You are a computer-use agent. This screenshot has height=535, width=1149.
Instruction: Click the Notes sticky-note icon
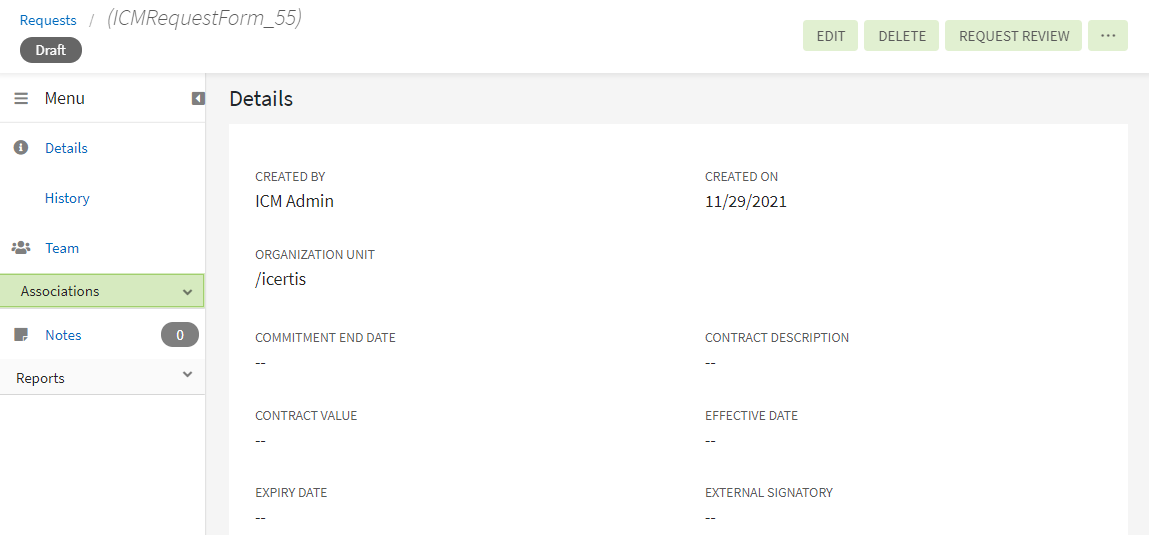20,335
